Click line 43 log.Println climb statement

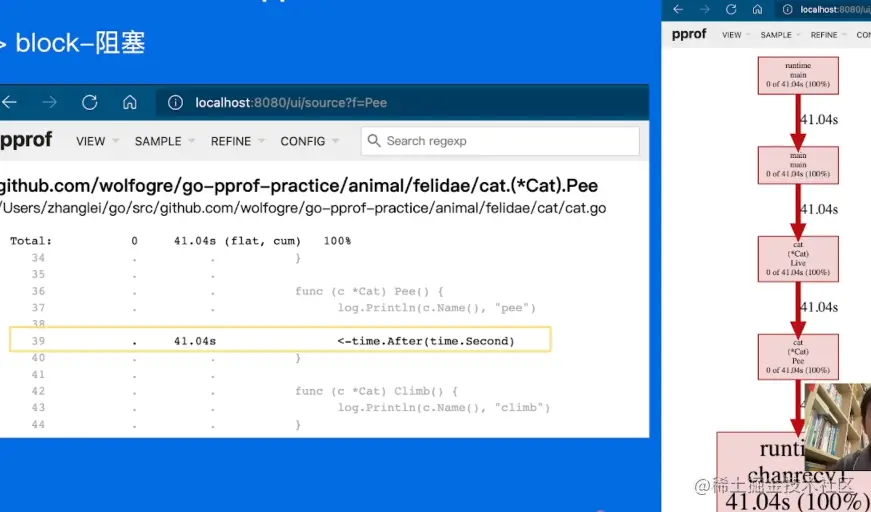444,408
